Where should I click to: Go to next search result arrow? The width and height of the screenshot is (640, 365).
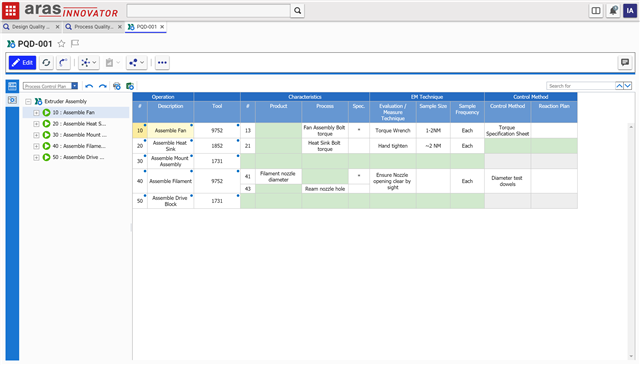click(628, 86)
